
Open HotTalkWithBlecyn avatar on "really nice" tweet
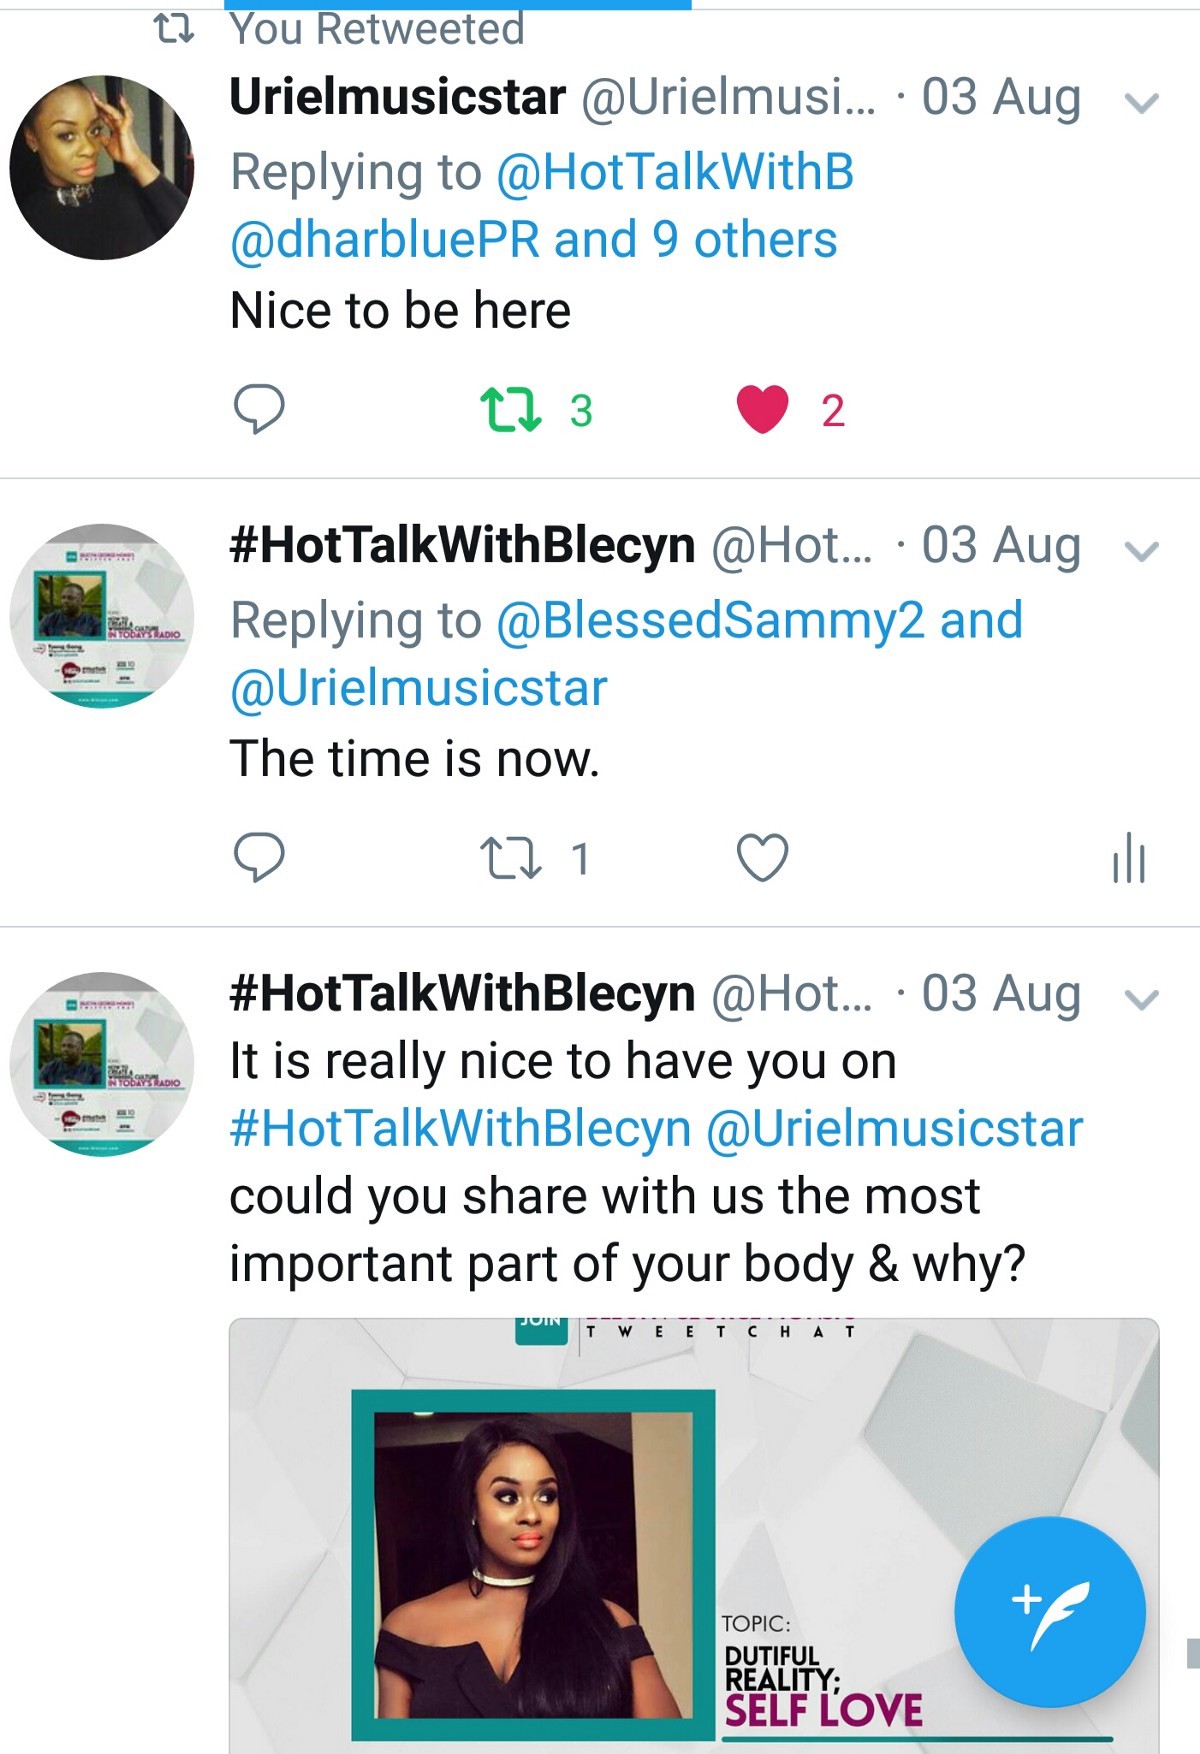pos(102,1064)
